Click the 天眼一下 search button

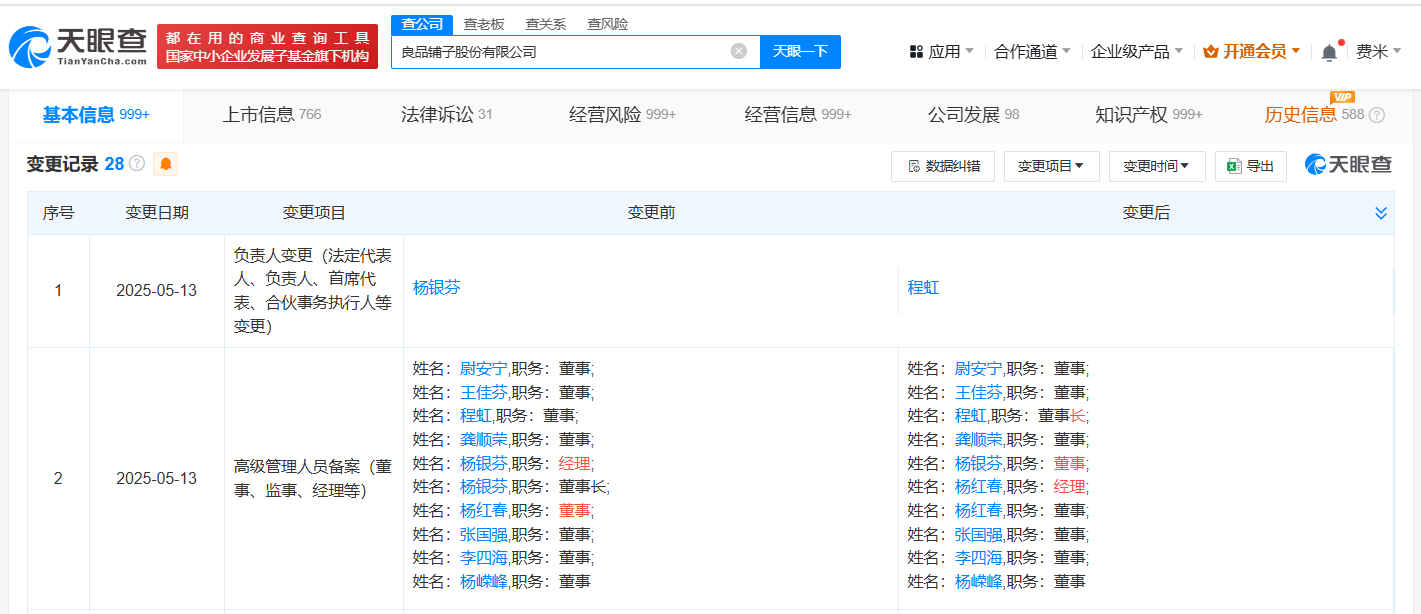point(800,51)
